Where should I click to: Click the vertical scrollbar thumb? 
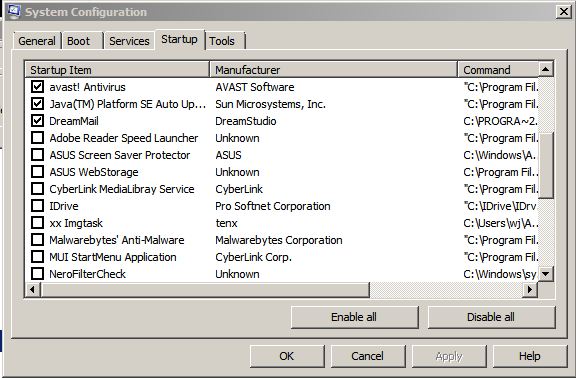pyautogui.click(x=546, y=165)
